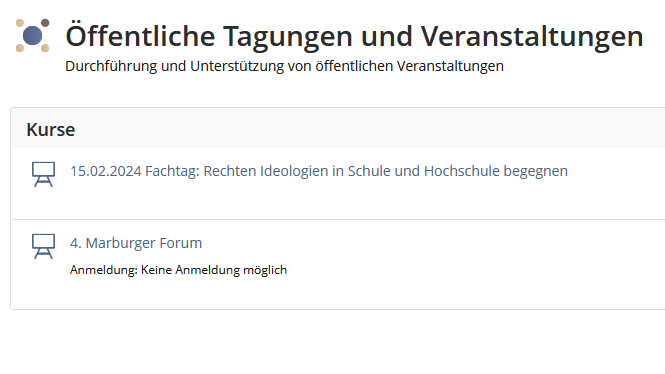Click the large blue circle in the logo

pyautogui.click(x=33, y=36)
